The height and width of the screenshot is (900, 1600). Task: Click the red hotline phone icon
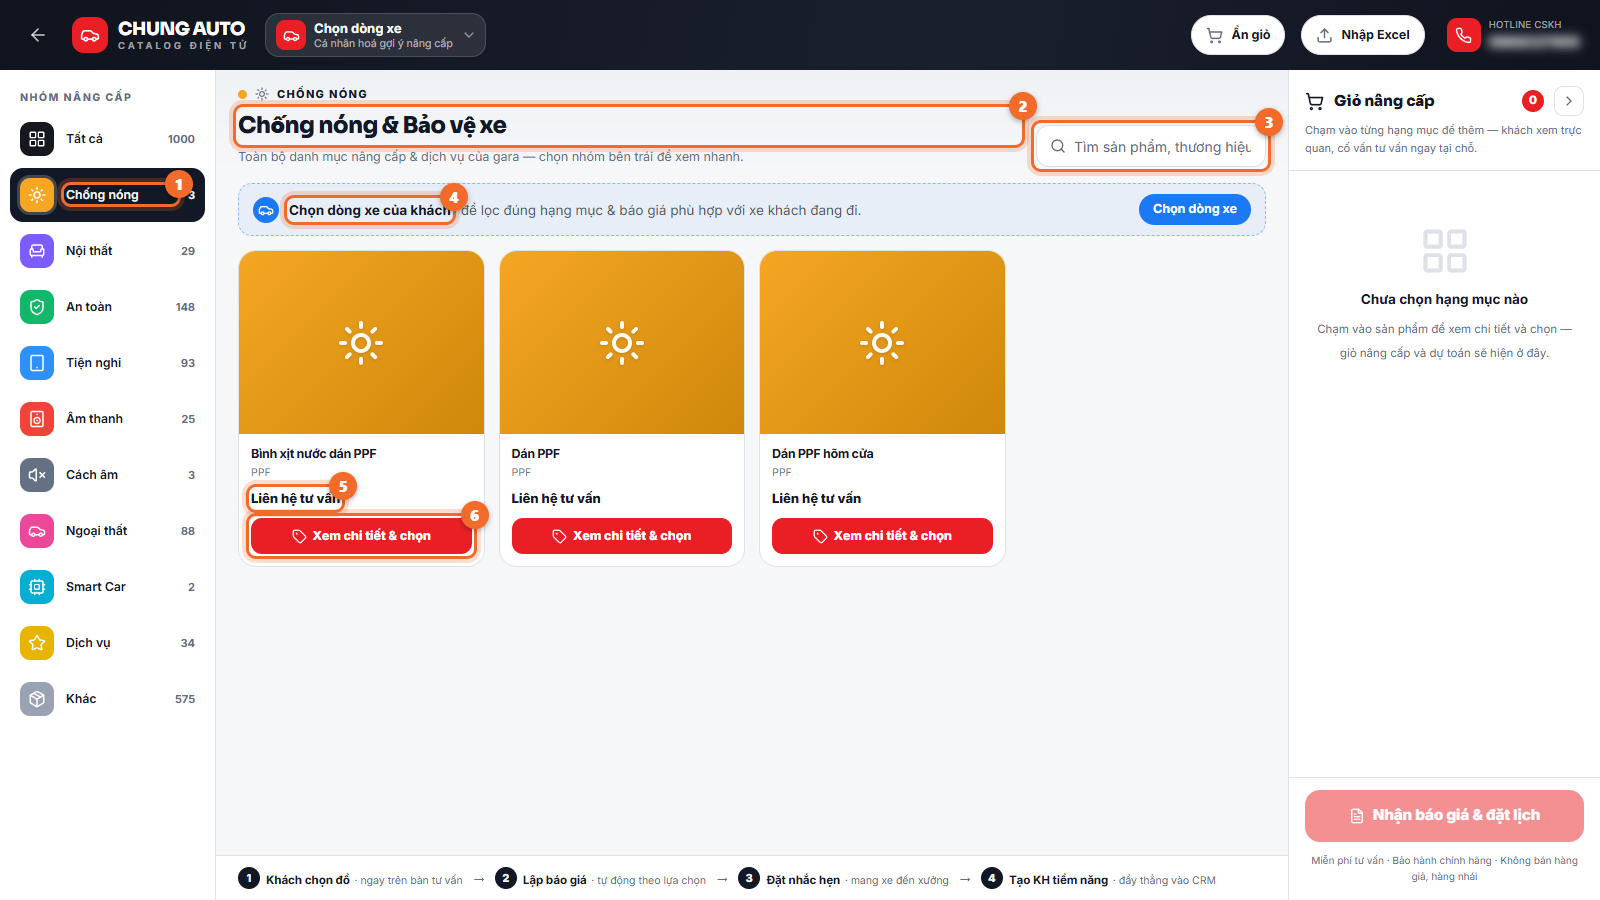click(1463, 35)
